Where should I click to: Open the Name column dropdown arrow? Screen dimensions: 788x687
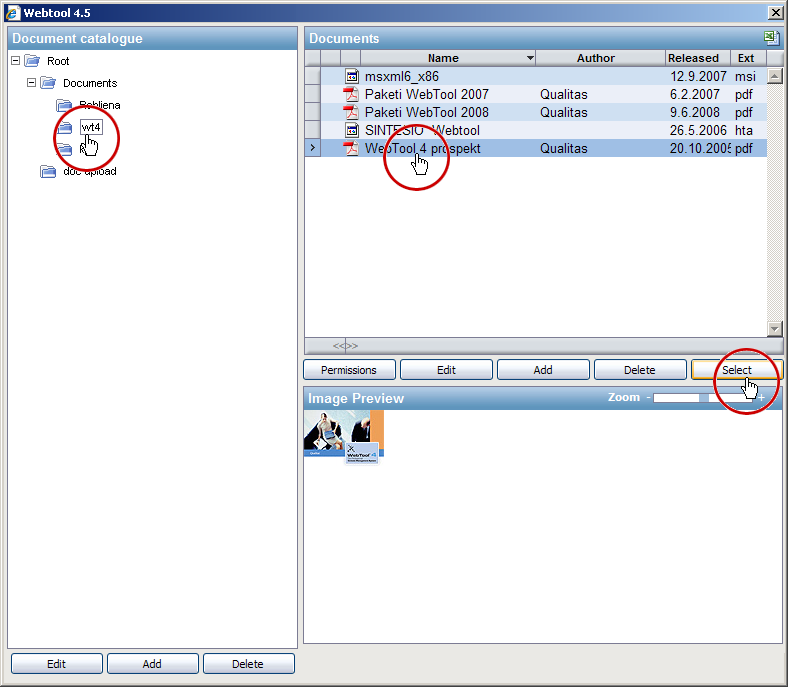tap(529, 58)
